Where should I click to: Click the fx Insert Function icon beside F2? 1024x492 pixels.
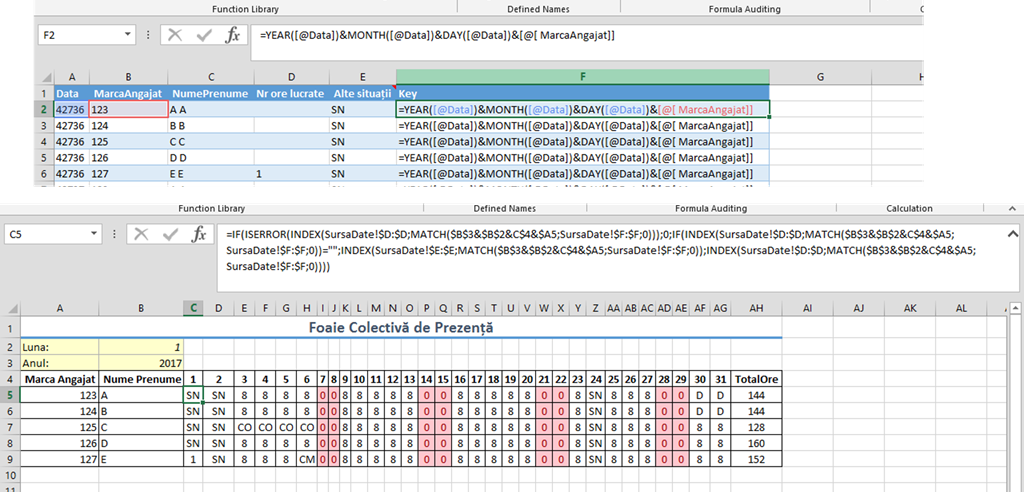[x=232, y=35]
